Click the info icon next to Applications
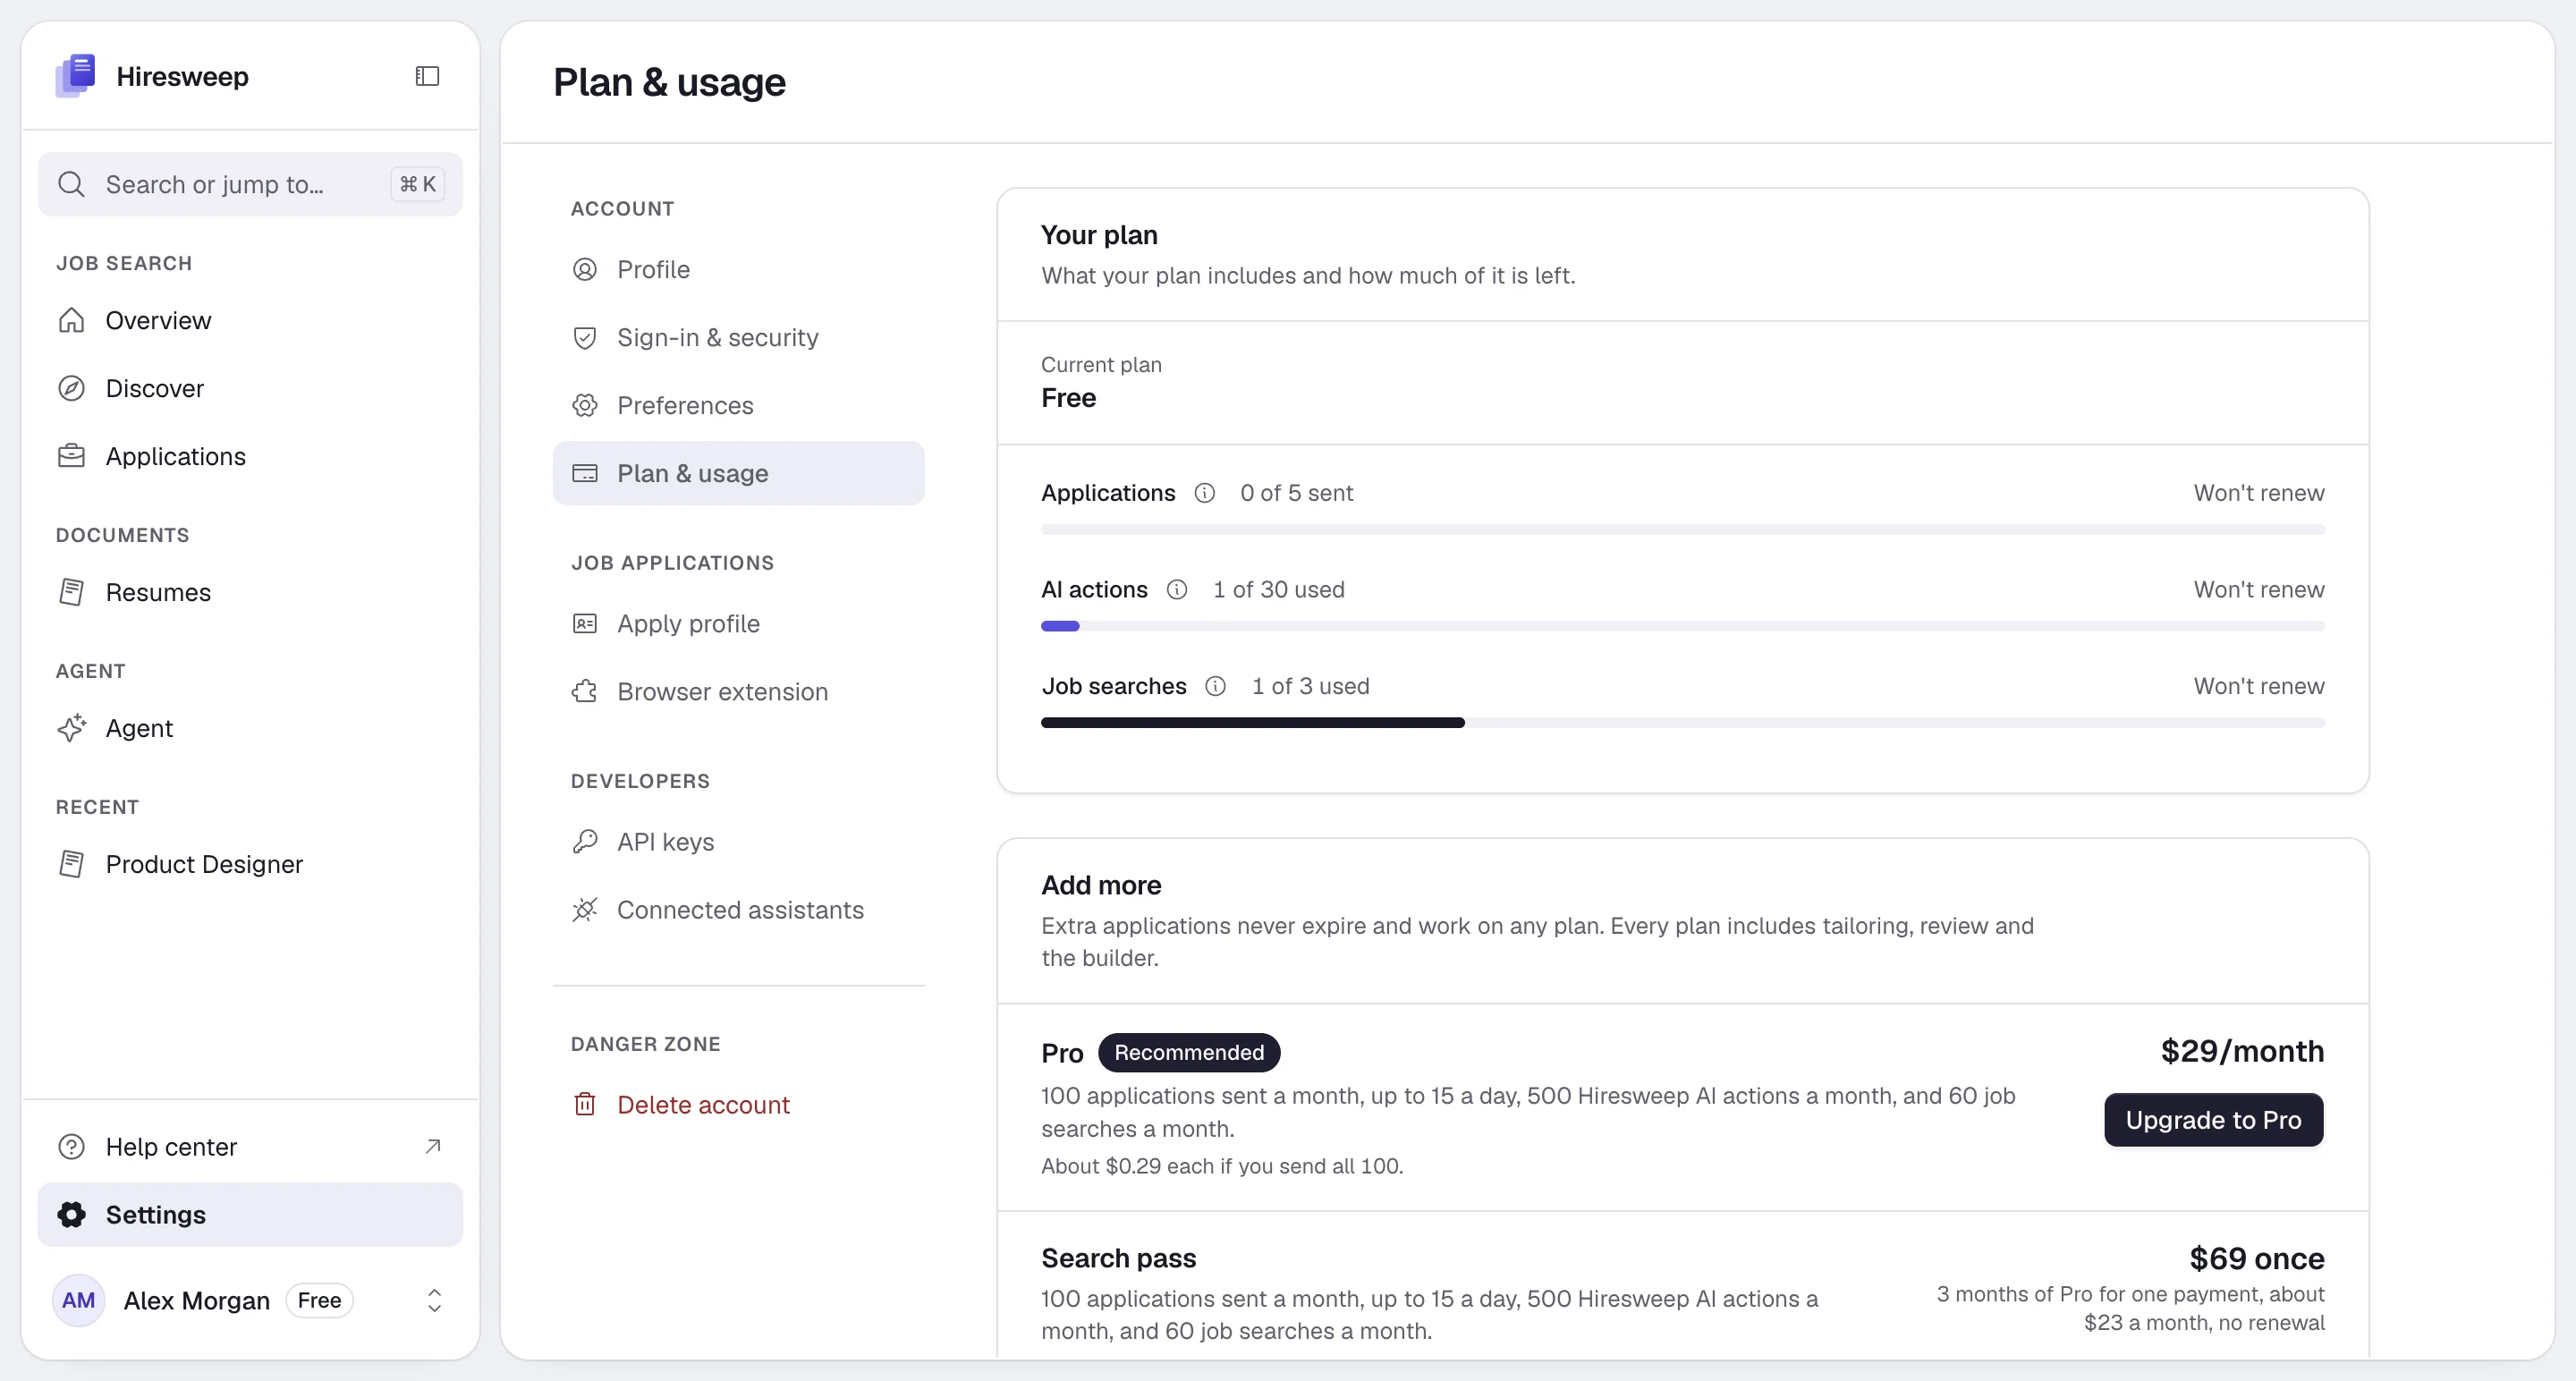This screenshot has height=1381, width=2576. (1205, 493)
